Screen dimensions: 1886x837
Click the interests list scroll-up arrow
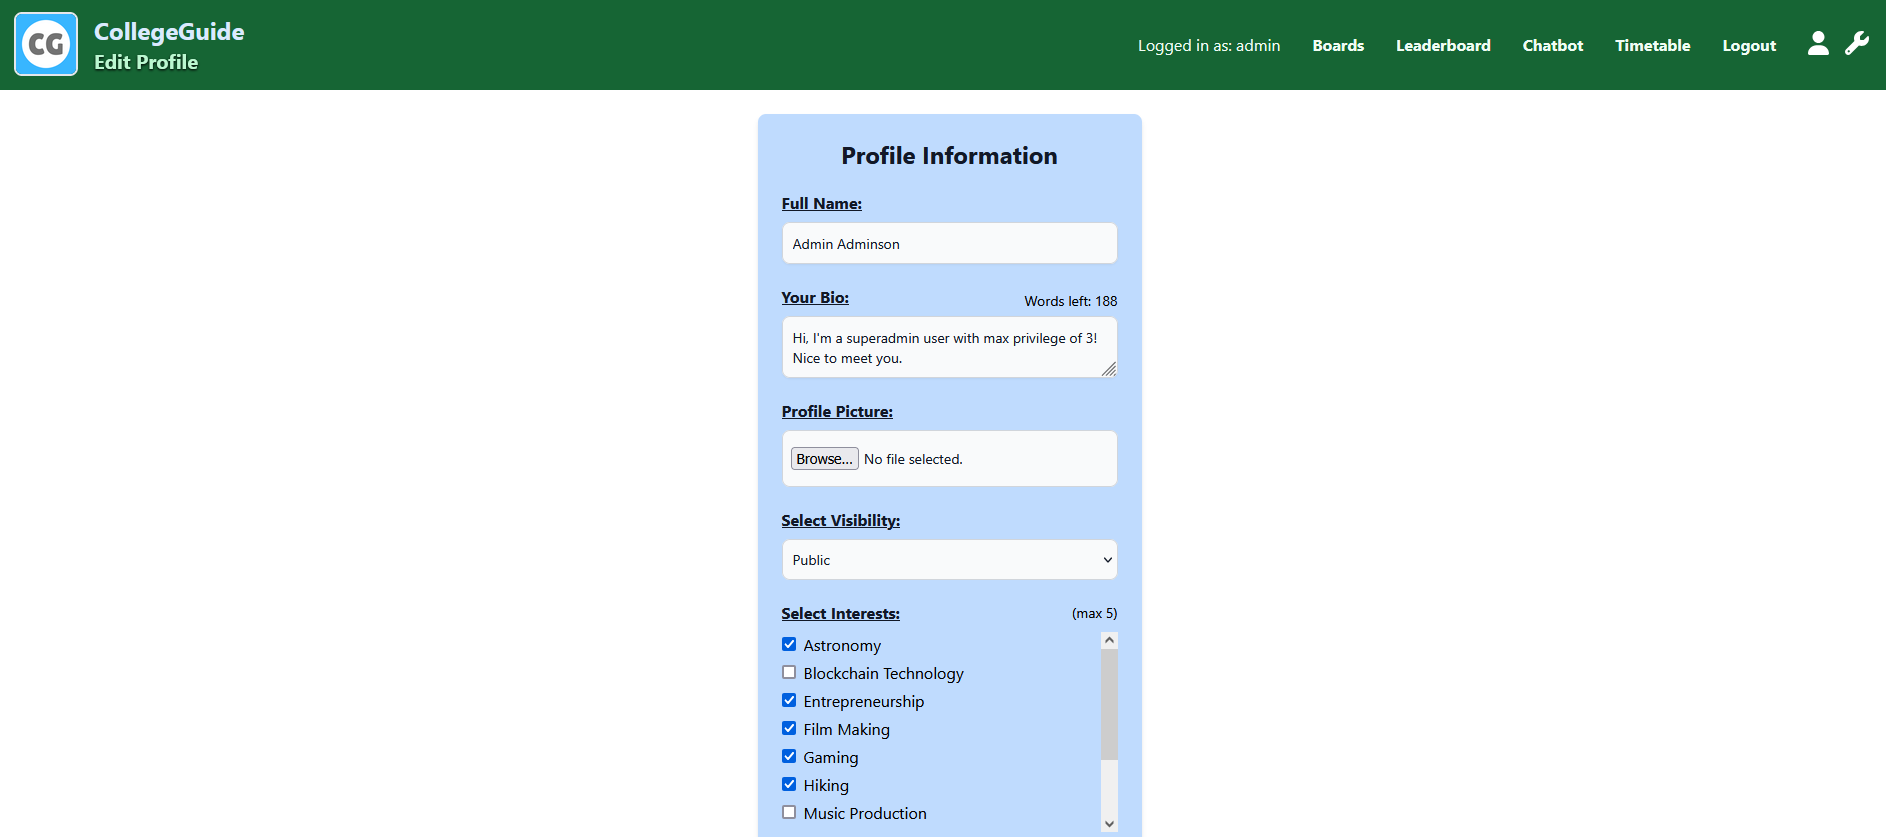[x=1109, y=640]
